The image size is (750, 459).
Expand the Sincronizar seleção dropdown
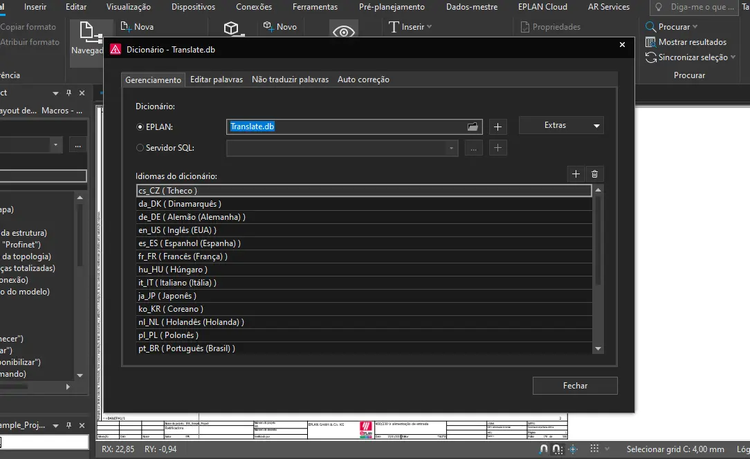pyautogui.click(x=735, y=58)
